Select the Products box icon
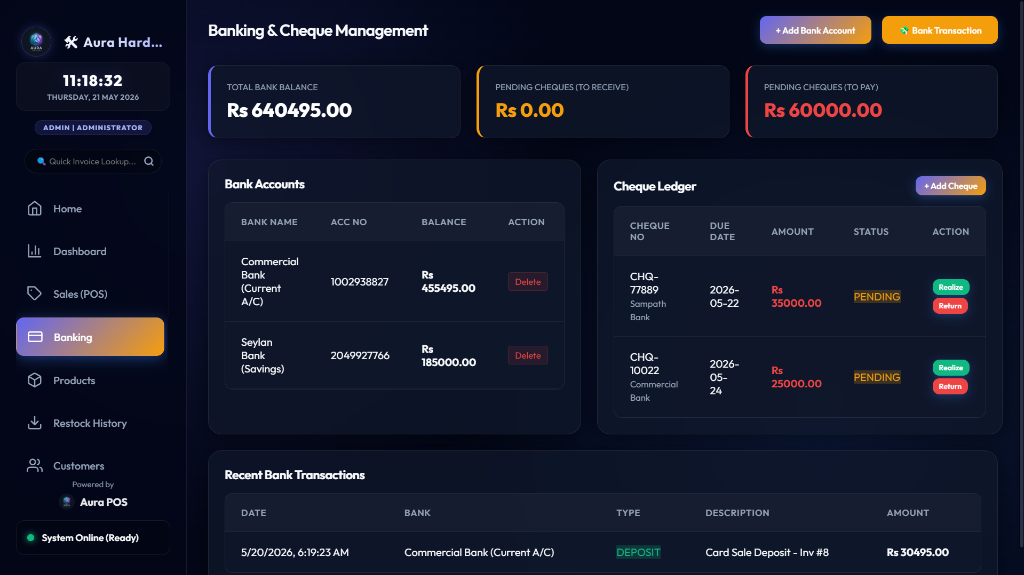The image size is (1024, 575). point(35,380)
